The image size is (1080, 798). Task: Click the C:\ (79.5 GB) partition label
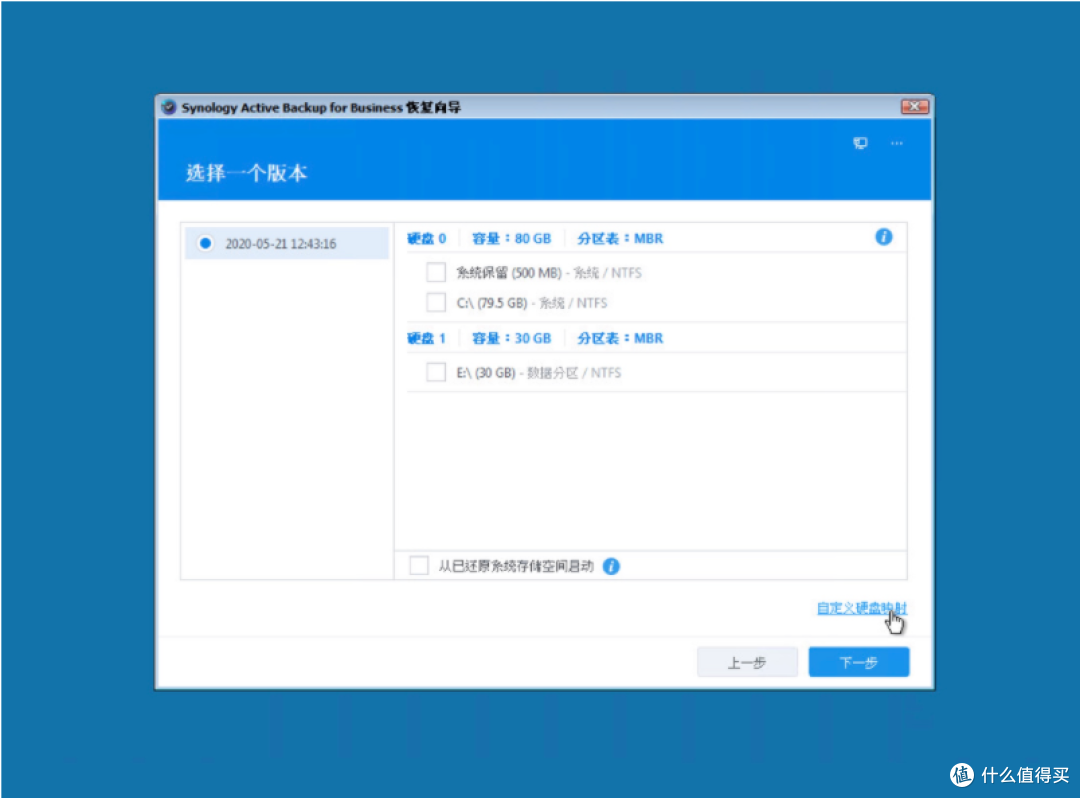(x=532, y=303)
